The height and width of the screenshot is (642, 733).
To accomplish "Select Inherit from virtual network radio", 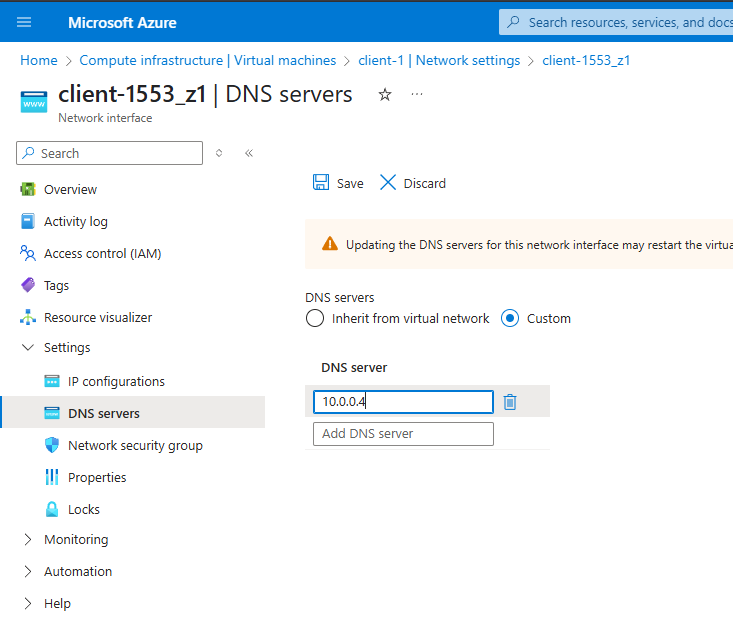I will click(x=315, y=318).
